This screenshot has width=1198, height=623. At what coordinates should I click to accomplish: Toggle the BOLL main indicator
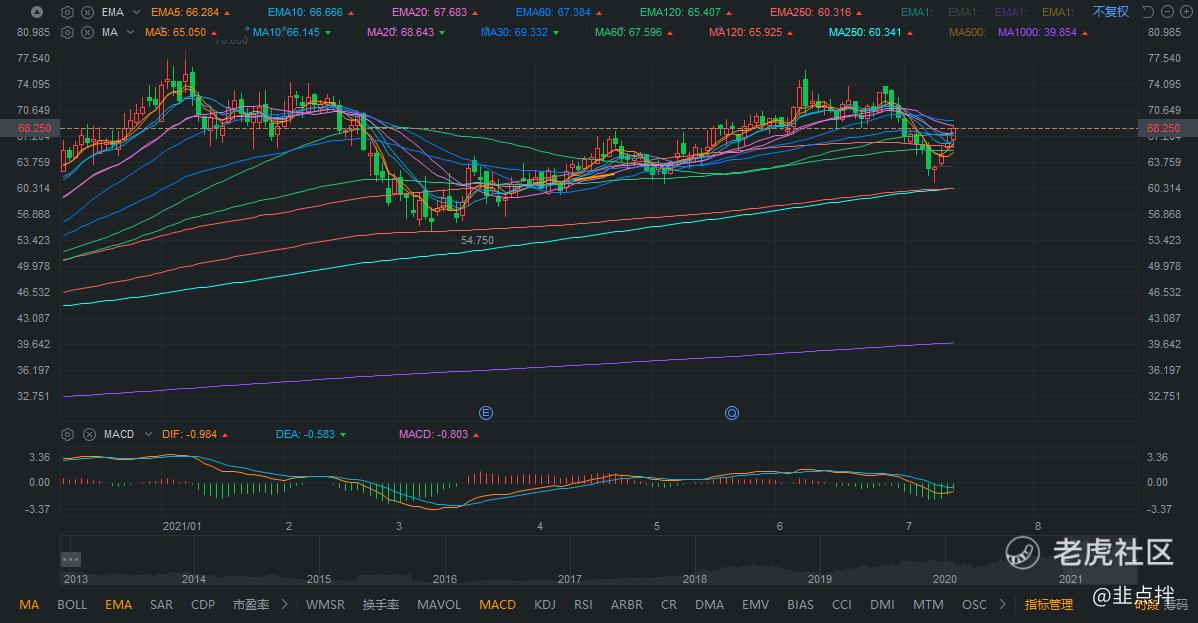72,605
